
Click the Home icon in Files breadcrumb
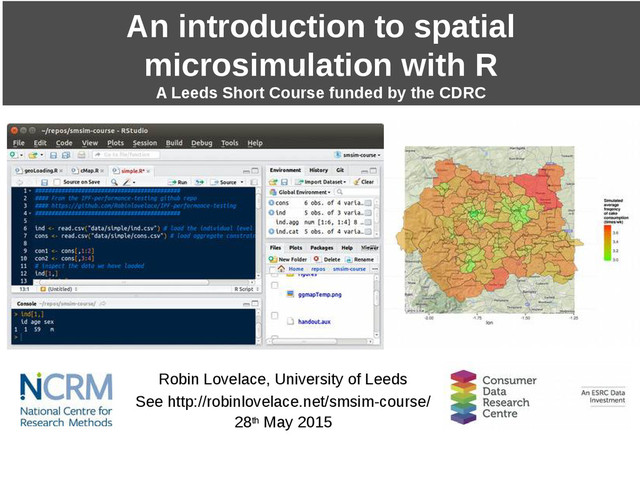click(281, 269)
